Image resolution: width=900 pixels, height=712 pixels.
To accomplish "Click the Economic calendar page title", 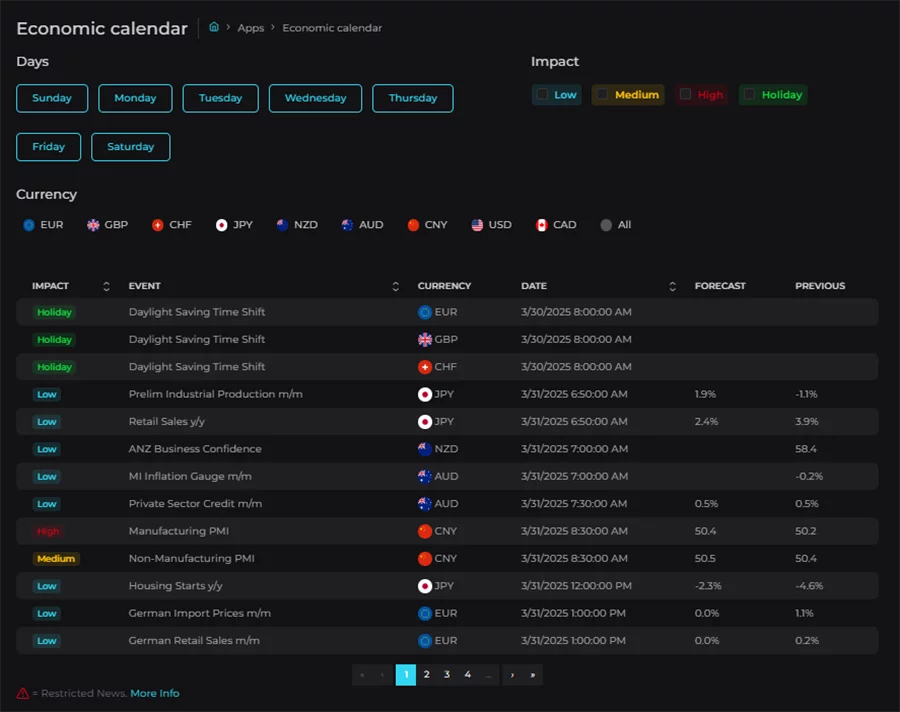I will pos(102,28).
